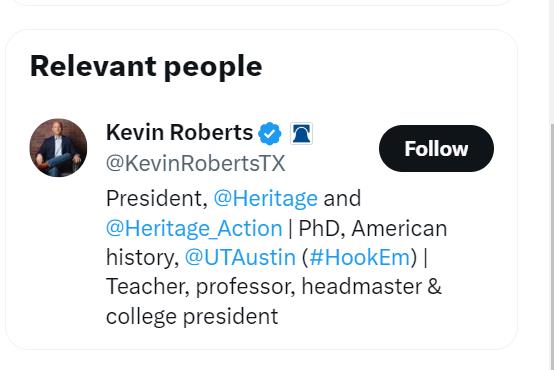Click the word "and" after @Heritage
The image size is (554, 370).
click(x=342, y=198)
